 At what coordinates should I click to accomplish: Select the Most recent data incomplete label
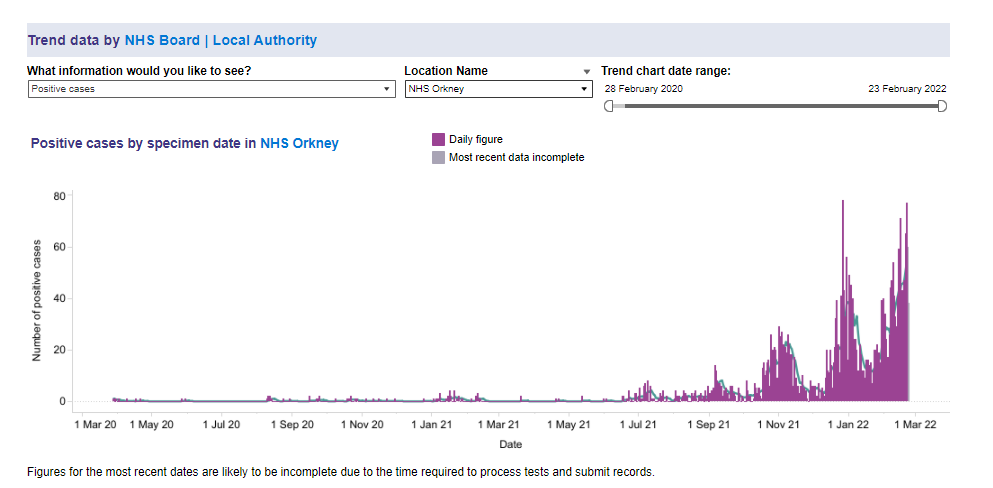[516, 158]
